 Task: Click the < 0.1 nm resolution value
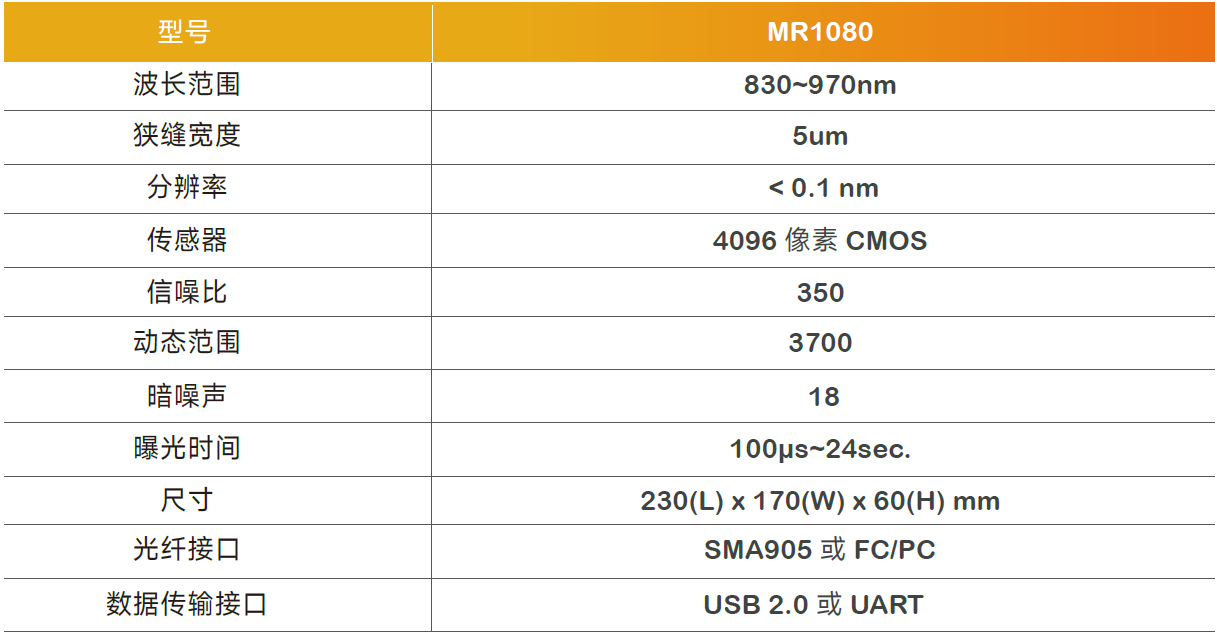point(823,188)
